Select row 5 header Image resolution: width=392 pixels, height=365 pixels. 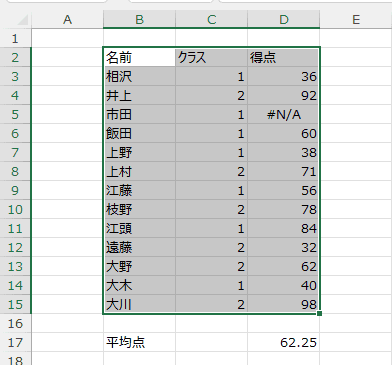(15, 115)
